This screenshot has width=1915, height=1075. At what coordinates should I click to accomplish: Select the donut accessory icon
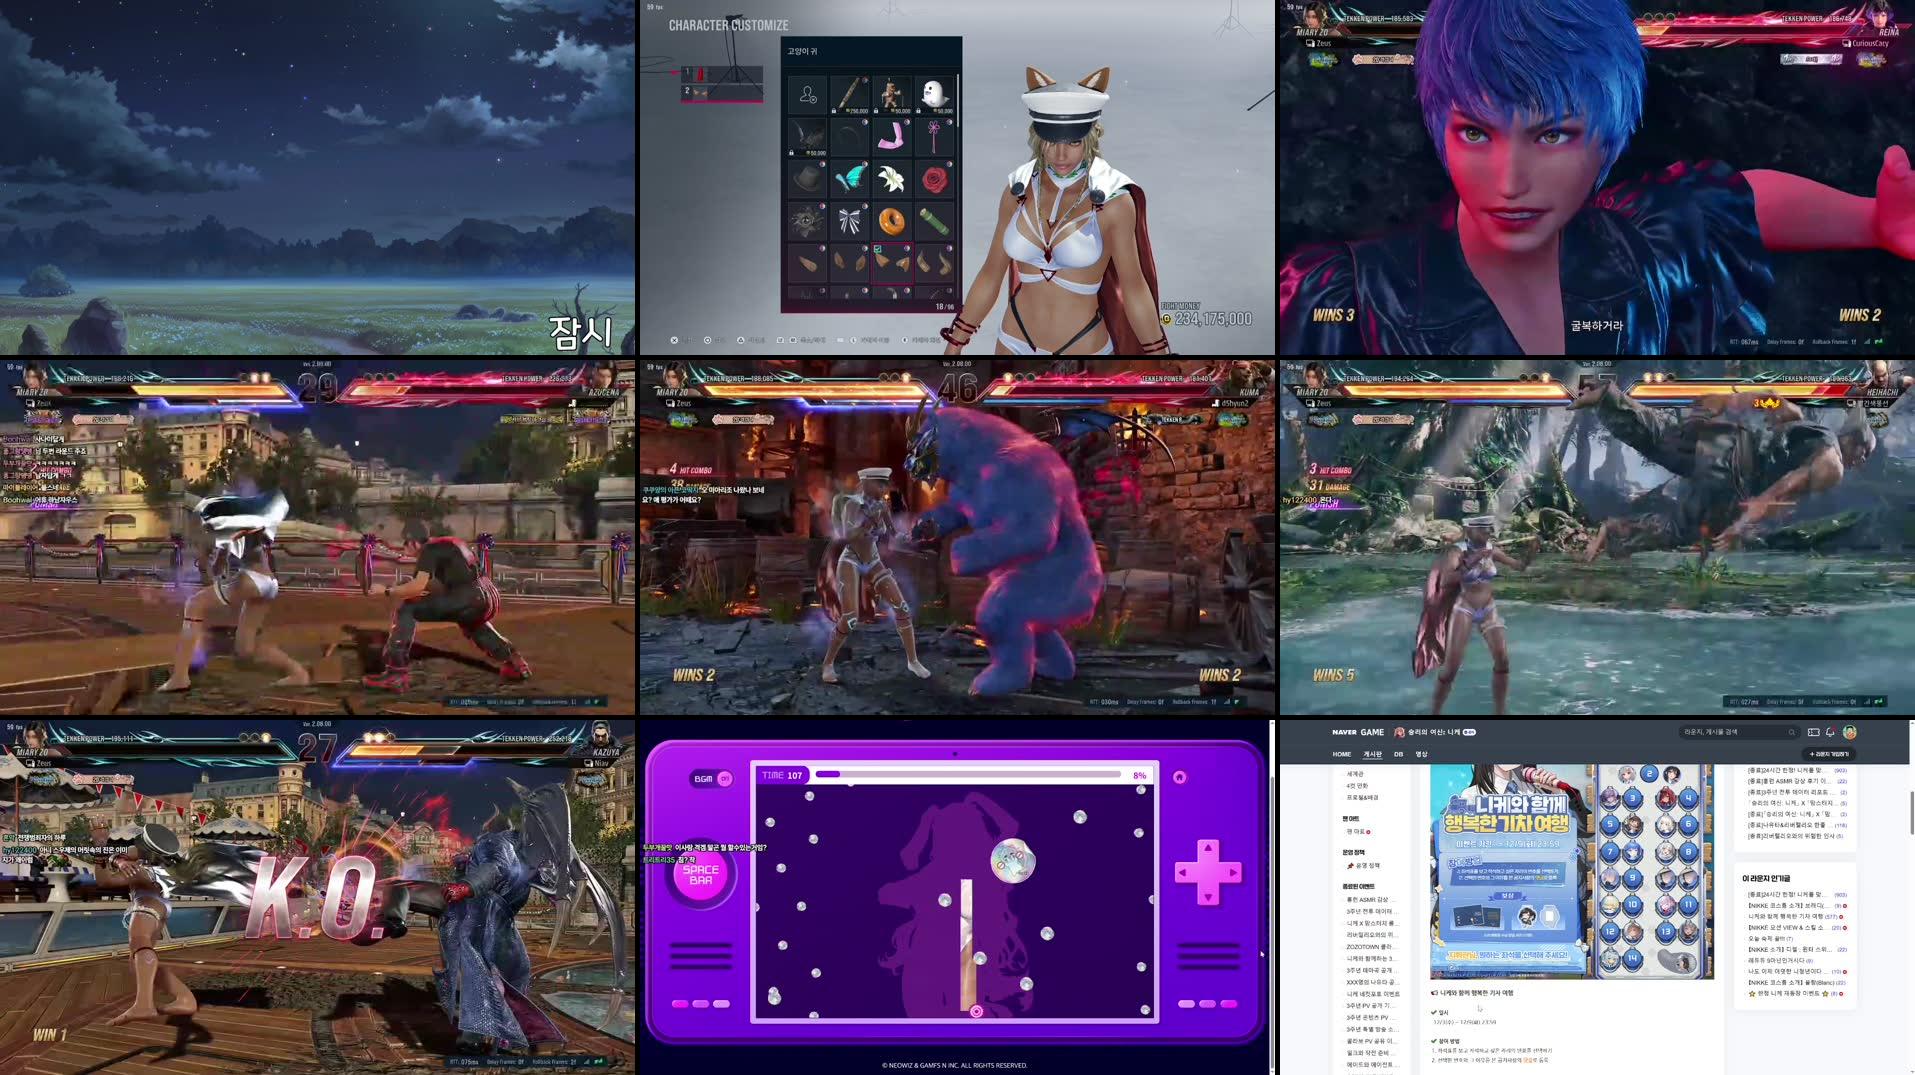click(892, 220)
